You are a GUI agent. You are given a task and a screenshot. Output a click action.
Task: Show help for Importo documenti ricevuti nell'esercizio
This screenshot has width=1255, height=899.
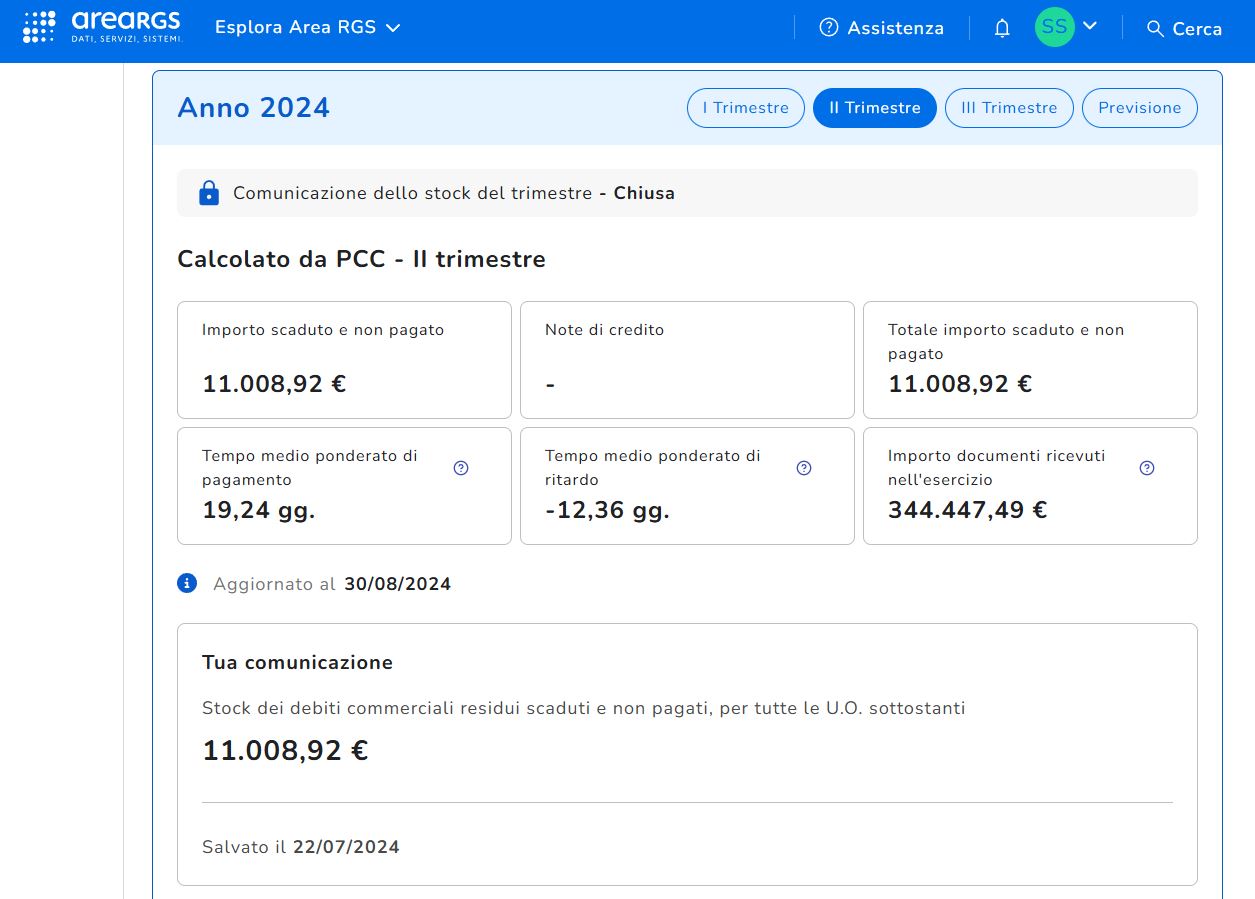[x=1147, y=468]
